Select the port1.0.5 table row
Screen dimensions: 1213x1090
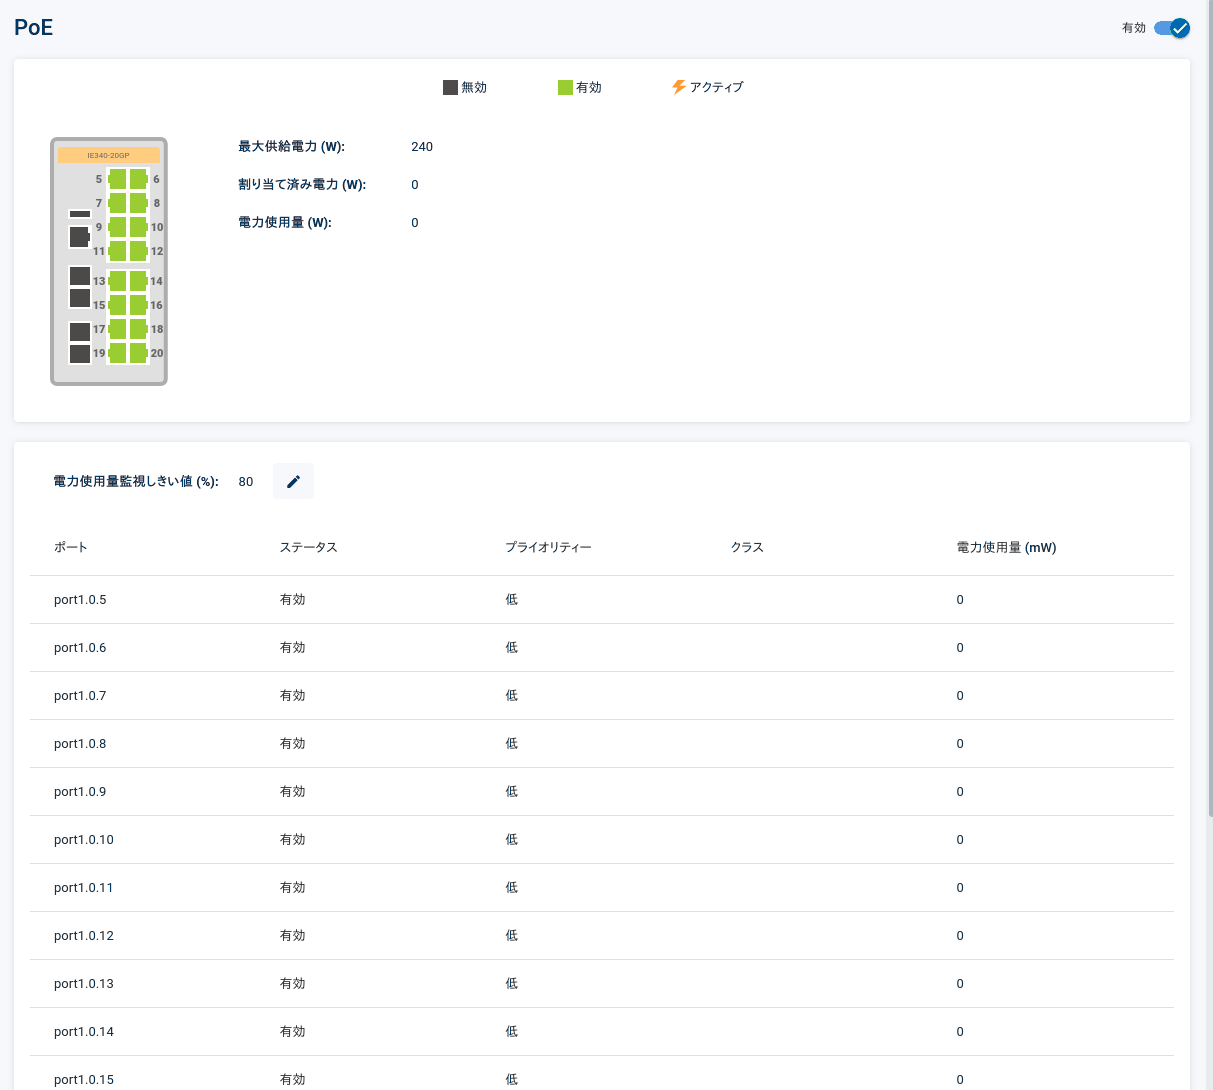(x=602, y=600)
